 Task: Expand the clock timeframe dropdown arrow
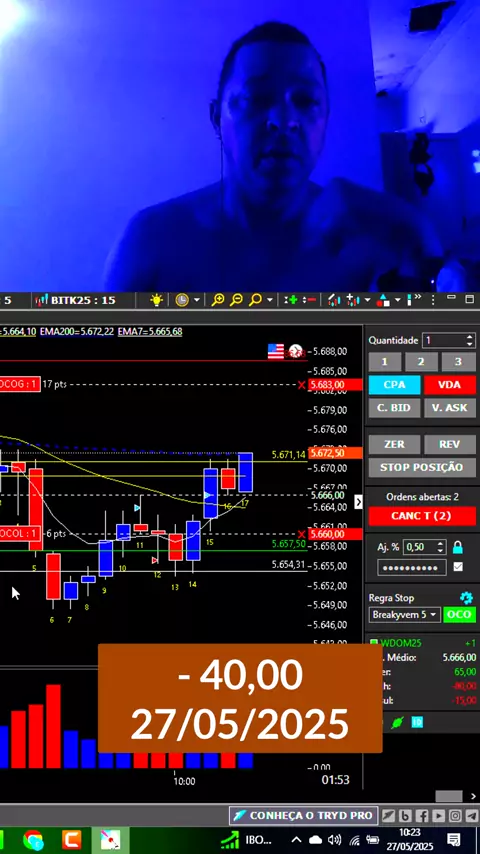(197, 300)
